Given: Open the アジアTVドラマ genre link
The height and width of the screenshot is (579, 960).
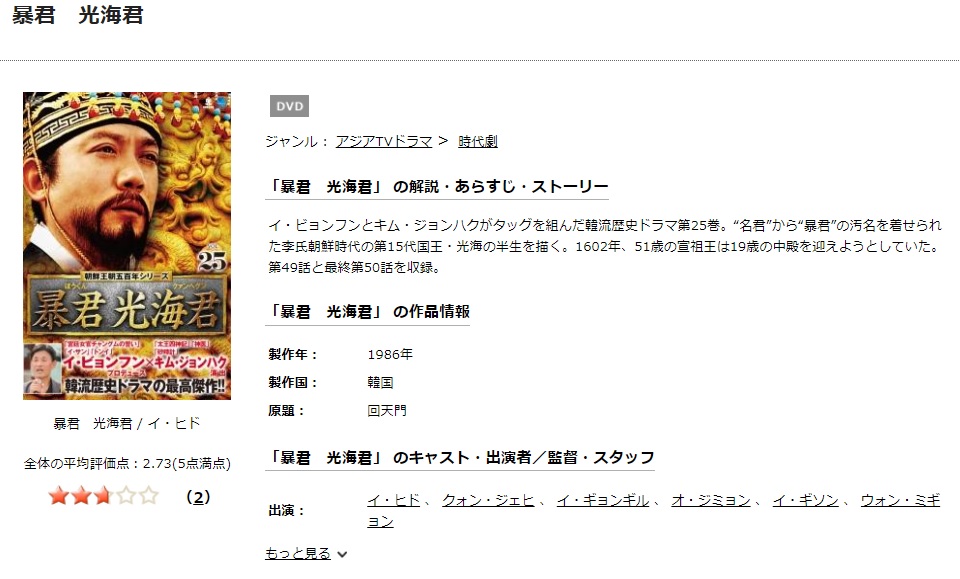Looking at the screenshot, I should click(384, 141).
